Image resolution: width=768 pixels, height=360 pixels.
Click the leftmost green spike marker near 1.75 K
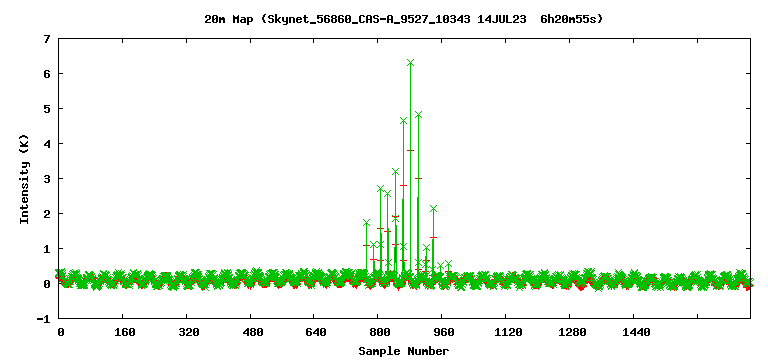coord(366,222)
